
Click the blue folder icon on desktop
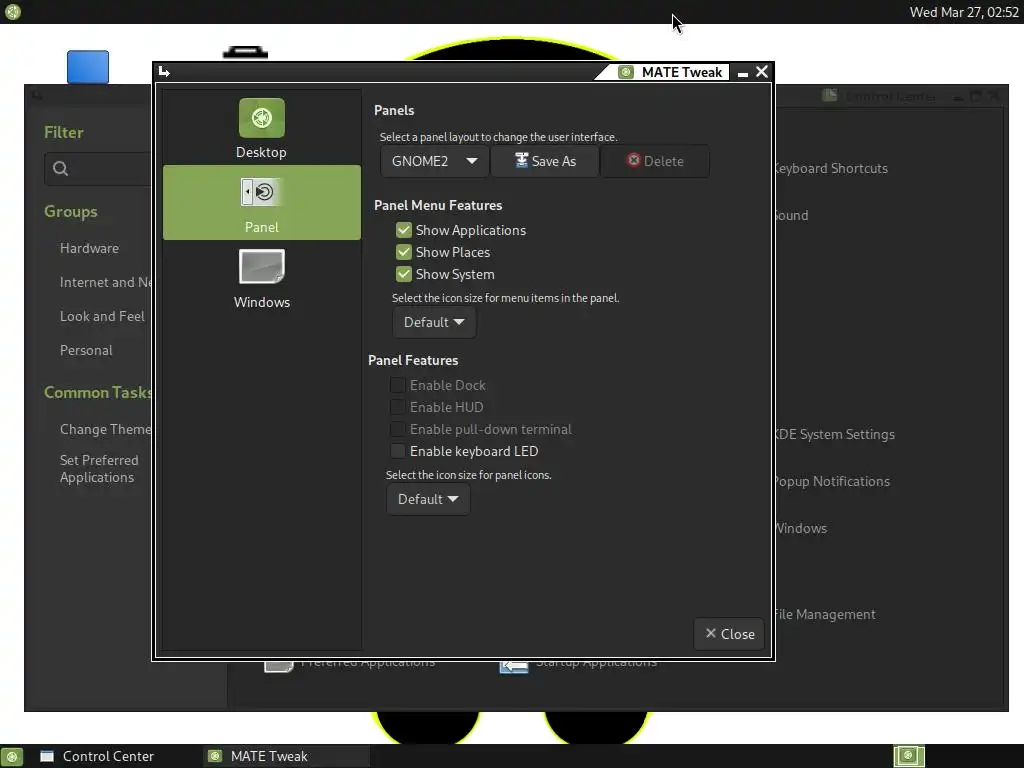click(x=88, y=67)
